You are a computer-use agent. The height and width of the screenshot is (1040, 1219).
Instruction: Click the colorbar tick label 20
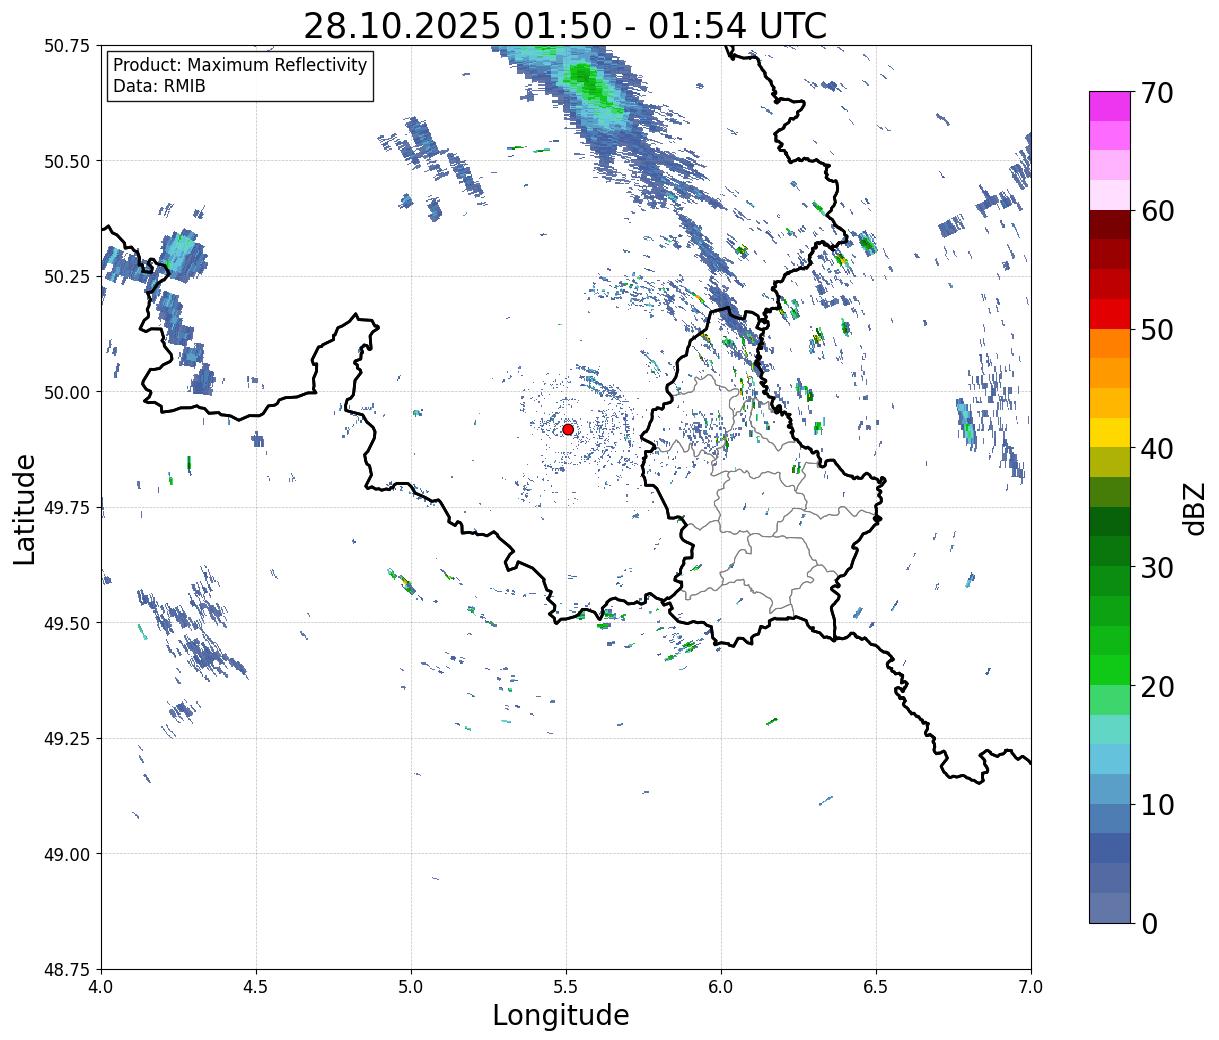click(1156, 686)
